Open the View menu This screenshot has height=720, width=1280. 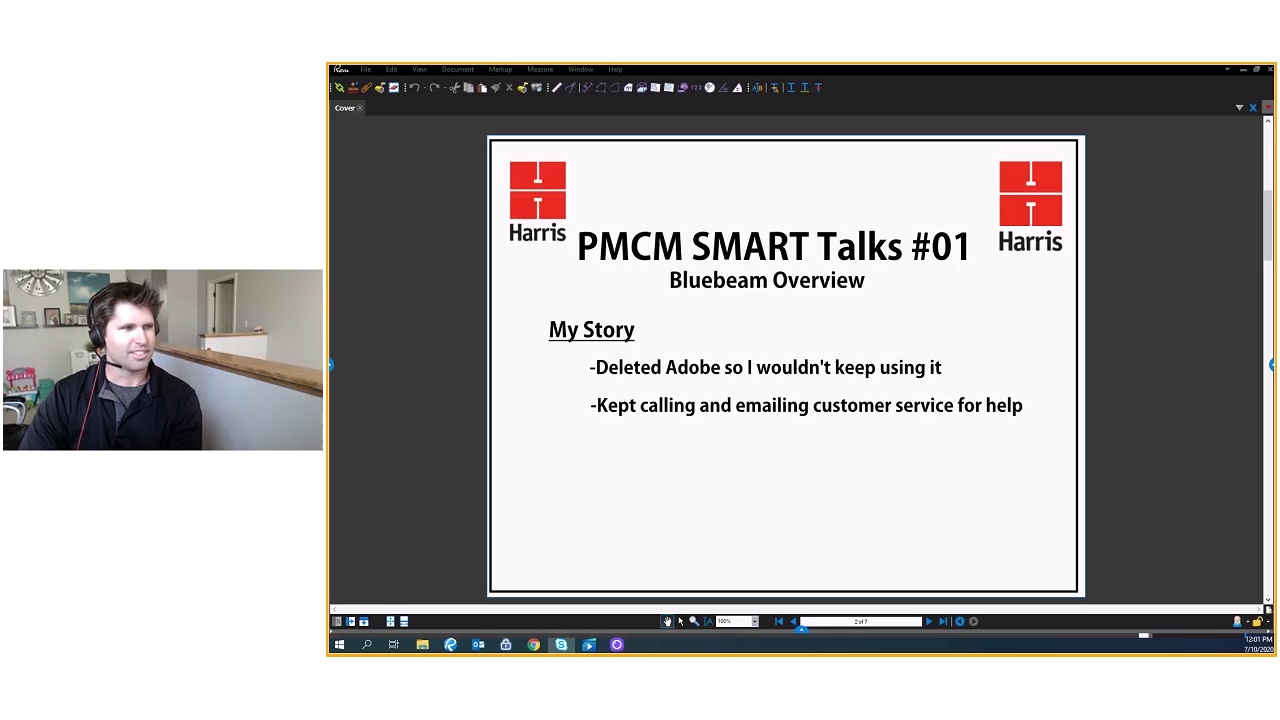tap(420, 69)
